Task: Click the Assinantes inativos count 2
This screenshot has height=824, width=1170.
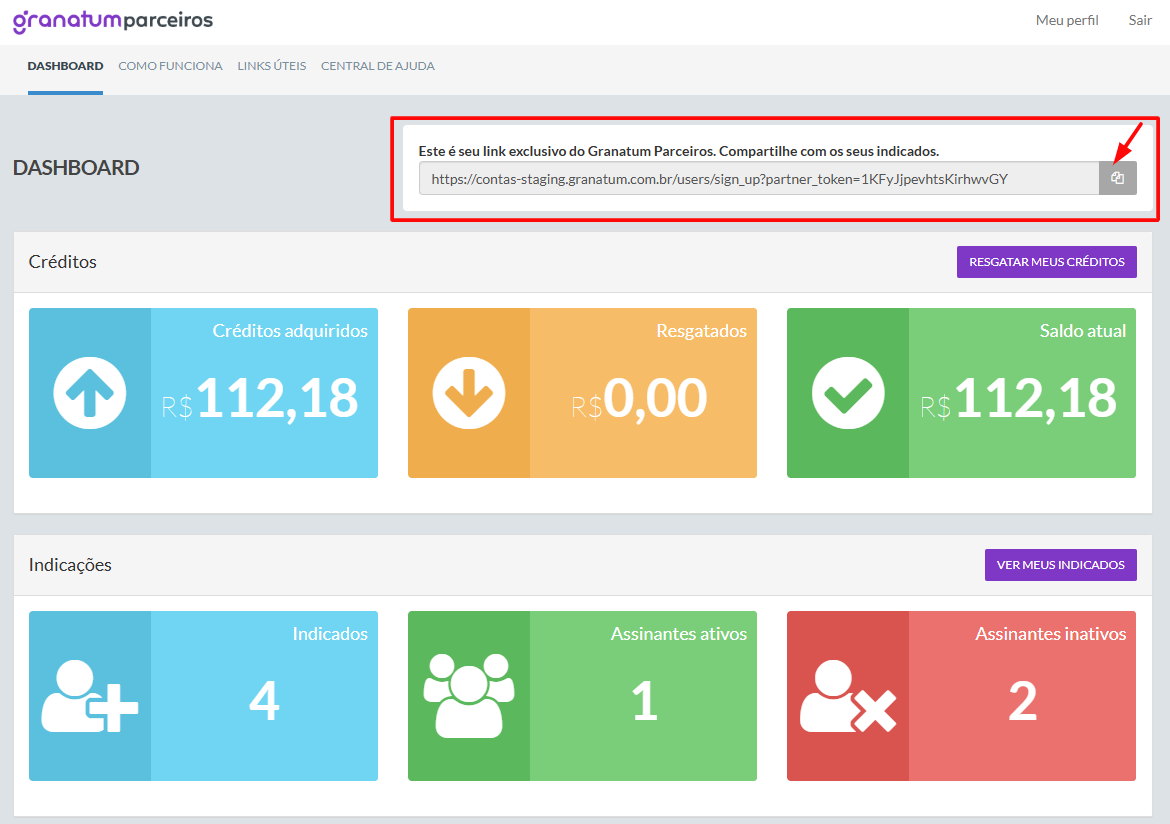Action: (1022, 701)
